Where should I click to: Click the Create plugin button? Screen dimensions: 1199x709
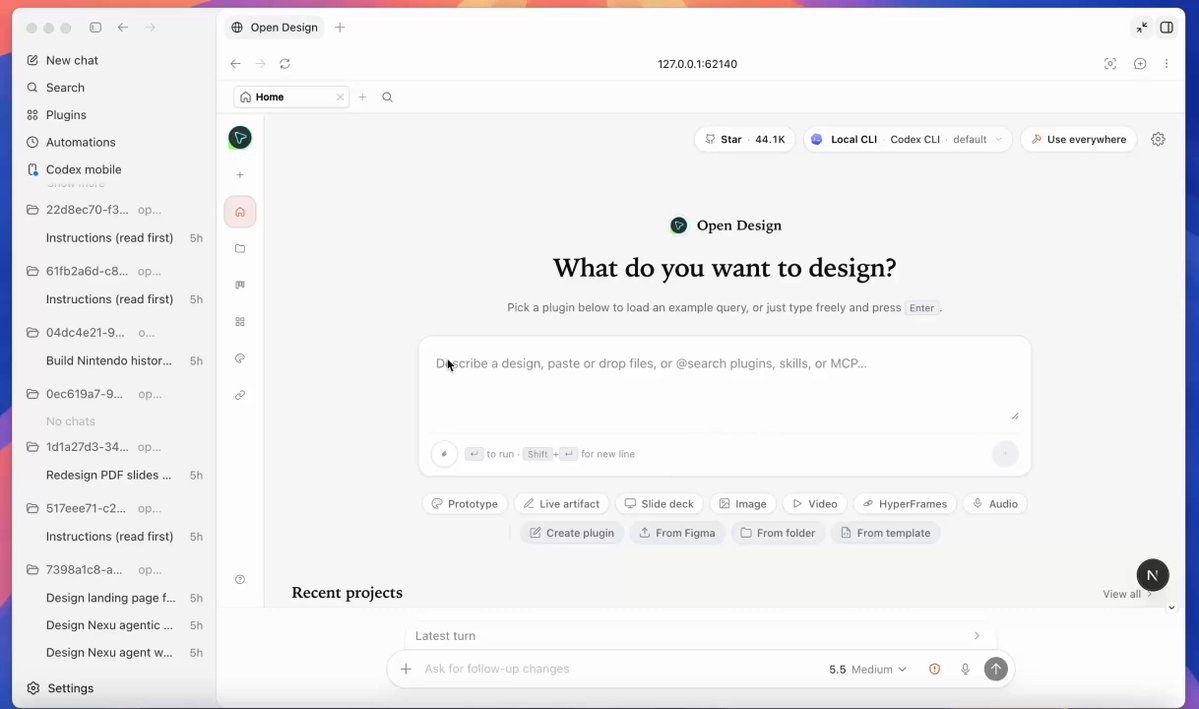tap(572, 533)
